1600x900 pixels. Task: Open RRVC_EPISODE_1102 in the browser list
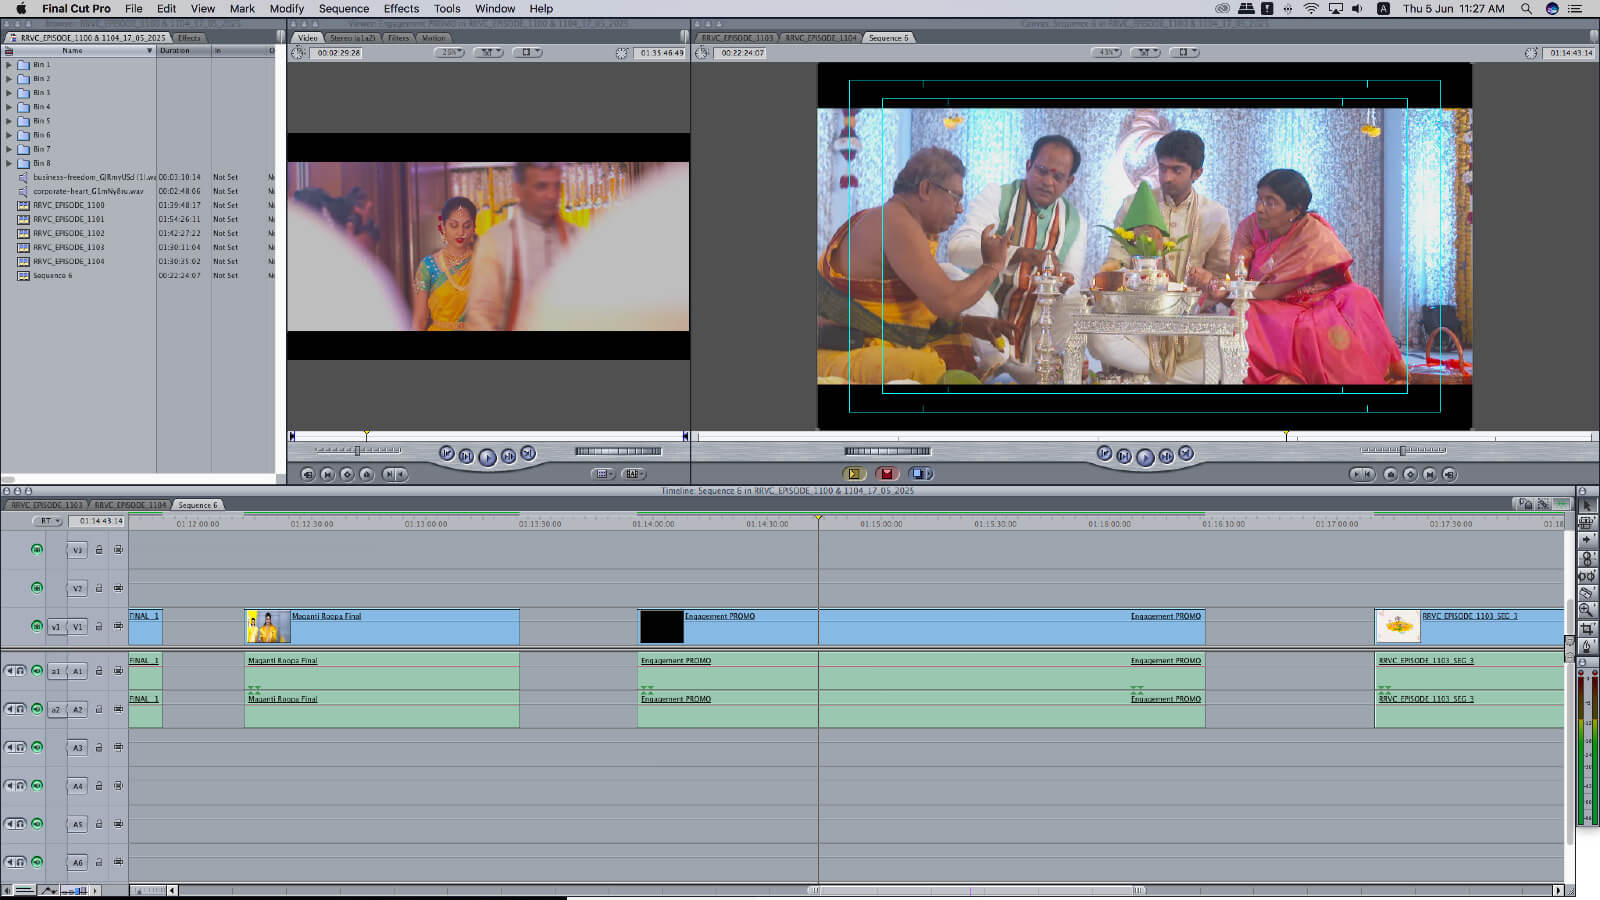point(68,233)
